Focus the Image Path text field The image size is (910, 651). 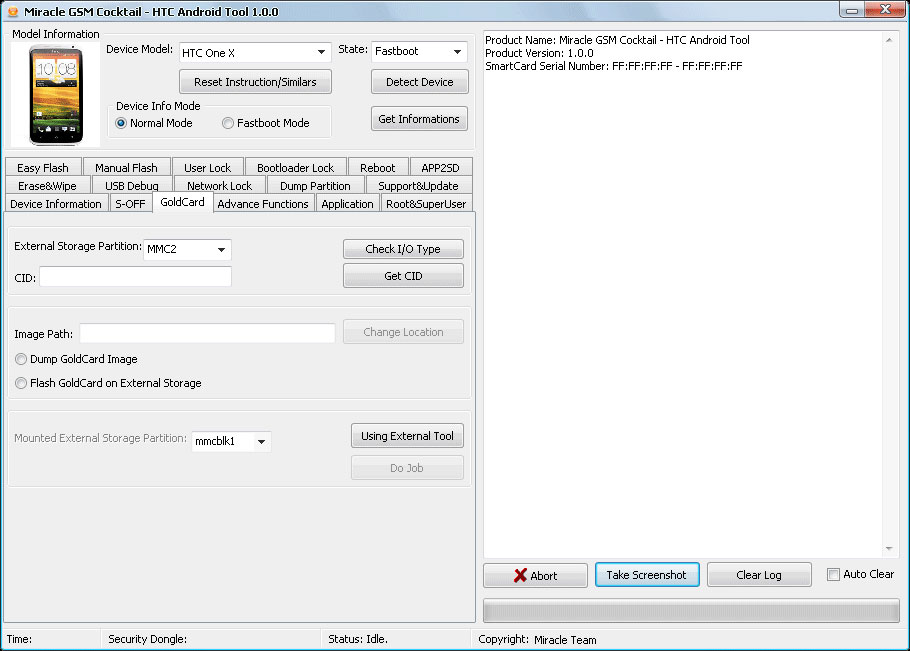[207, 333]
